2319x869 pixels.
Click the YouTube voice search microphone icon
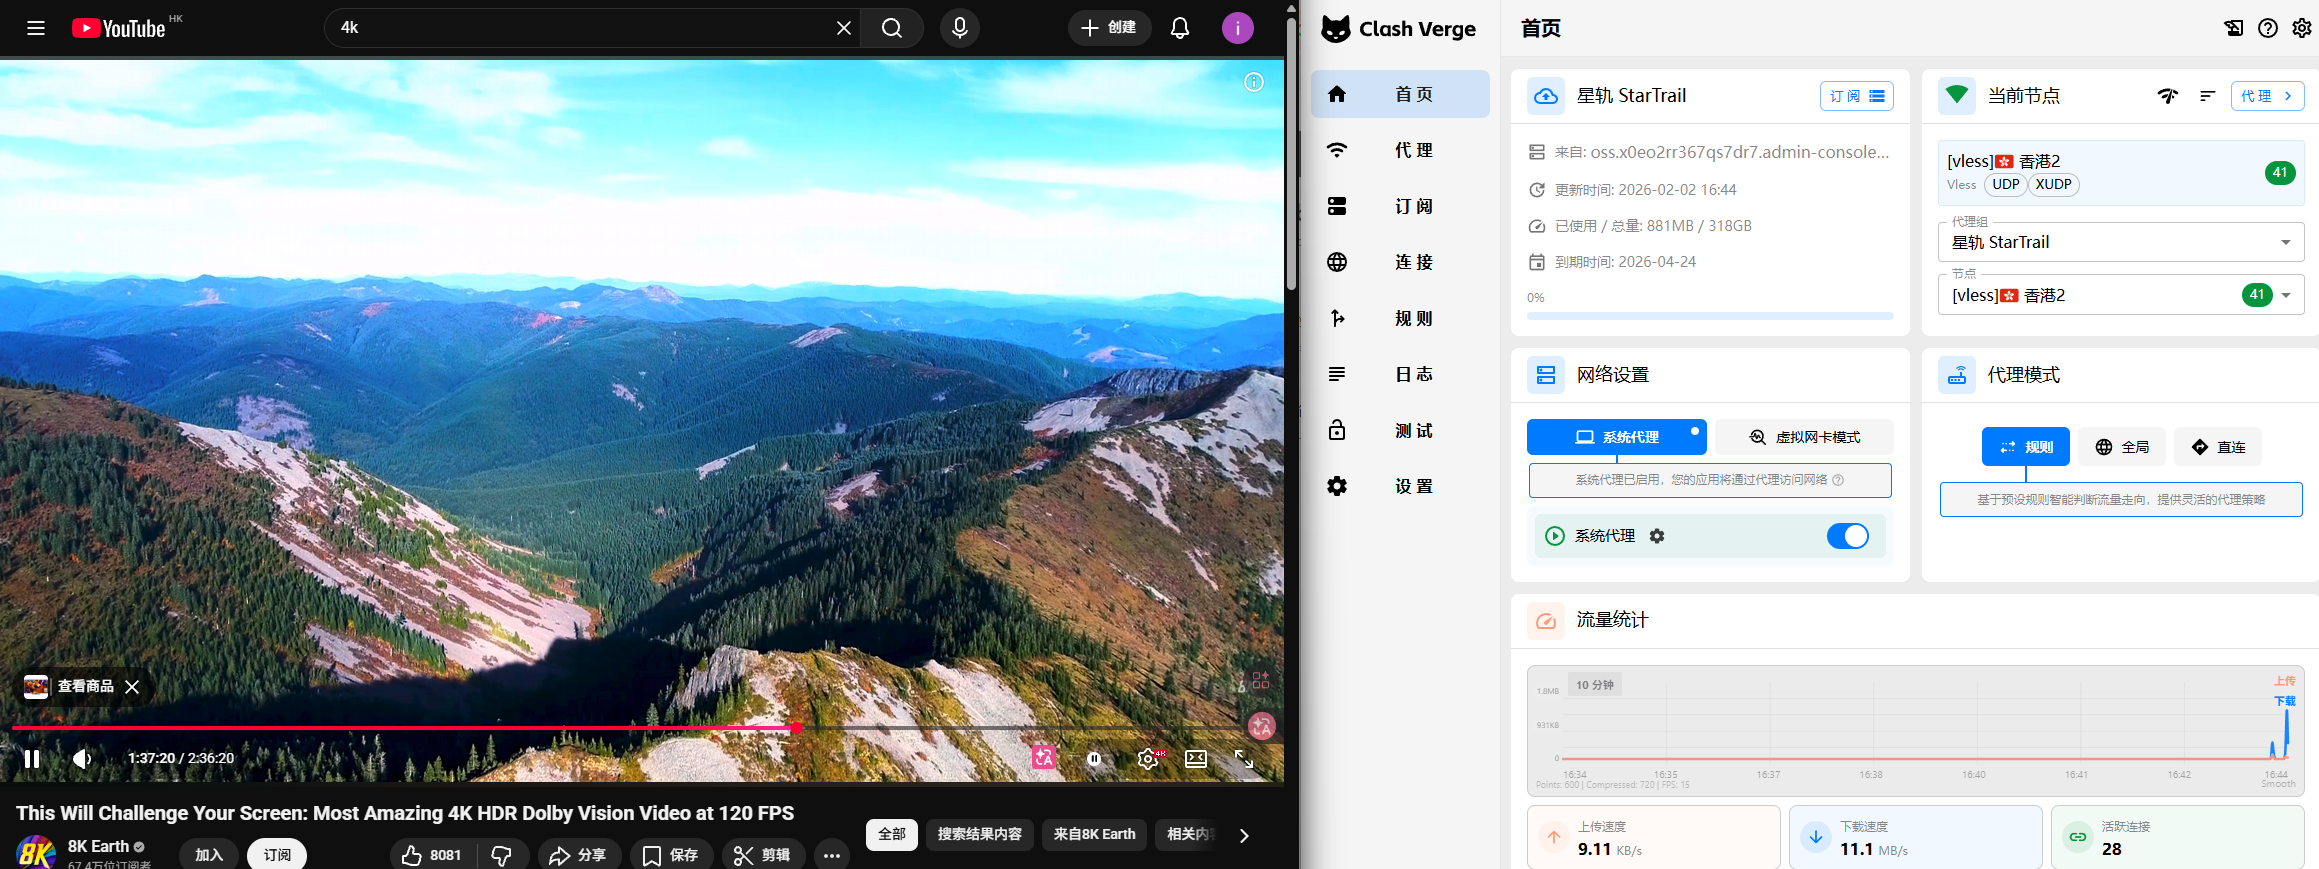[959, 28]
